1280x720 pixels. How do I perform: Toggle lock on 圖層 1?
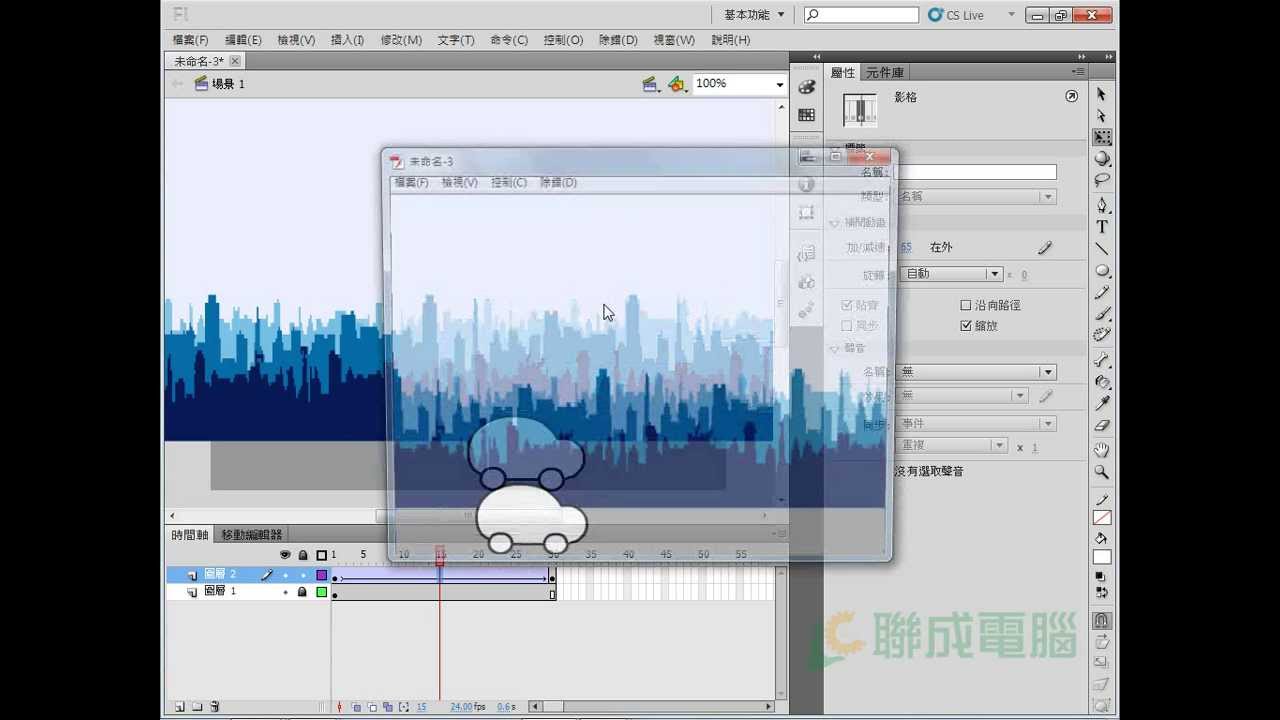tap(302, 592)
